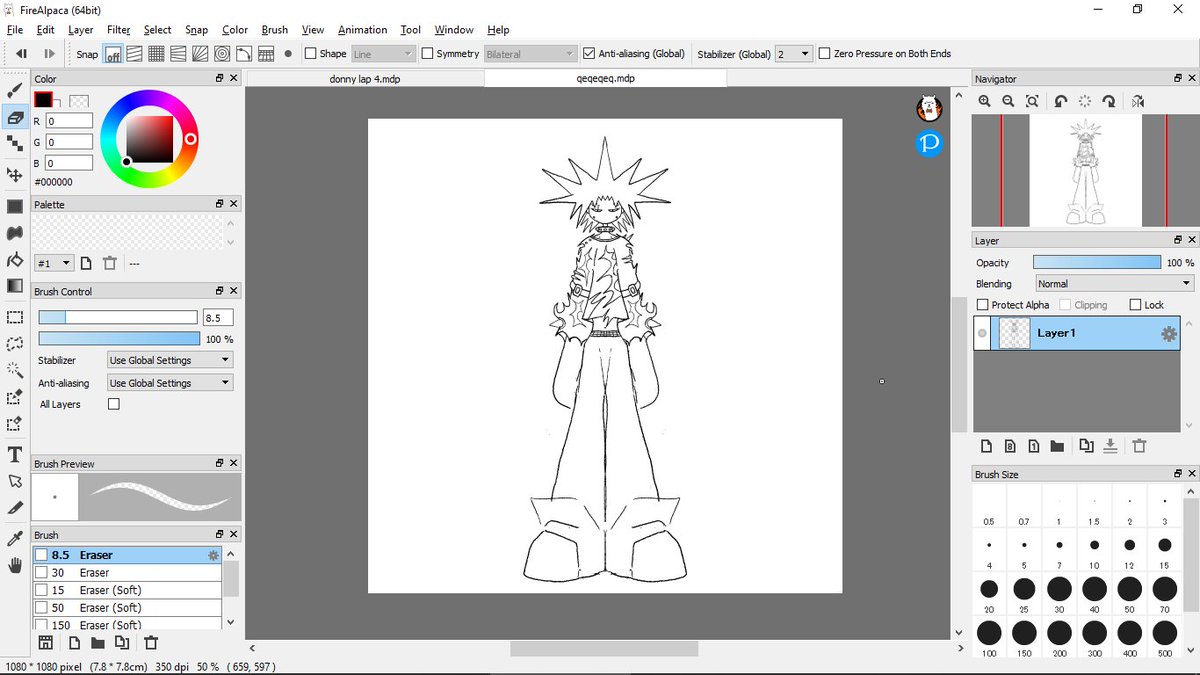The height and width of the screenshot is (675, 1200).
Task: Click the Zoom Out icon in Navigator
Action: click(1008, 101)
